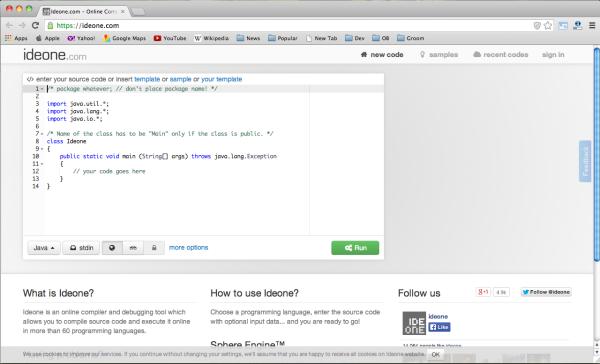The height and width of the screenshot is (364, 600).
Task: Collapse the code fold on line 1
Action: (42, 89)
